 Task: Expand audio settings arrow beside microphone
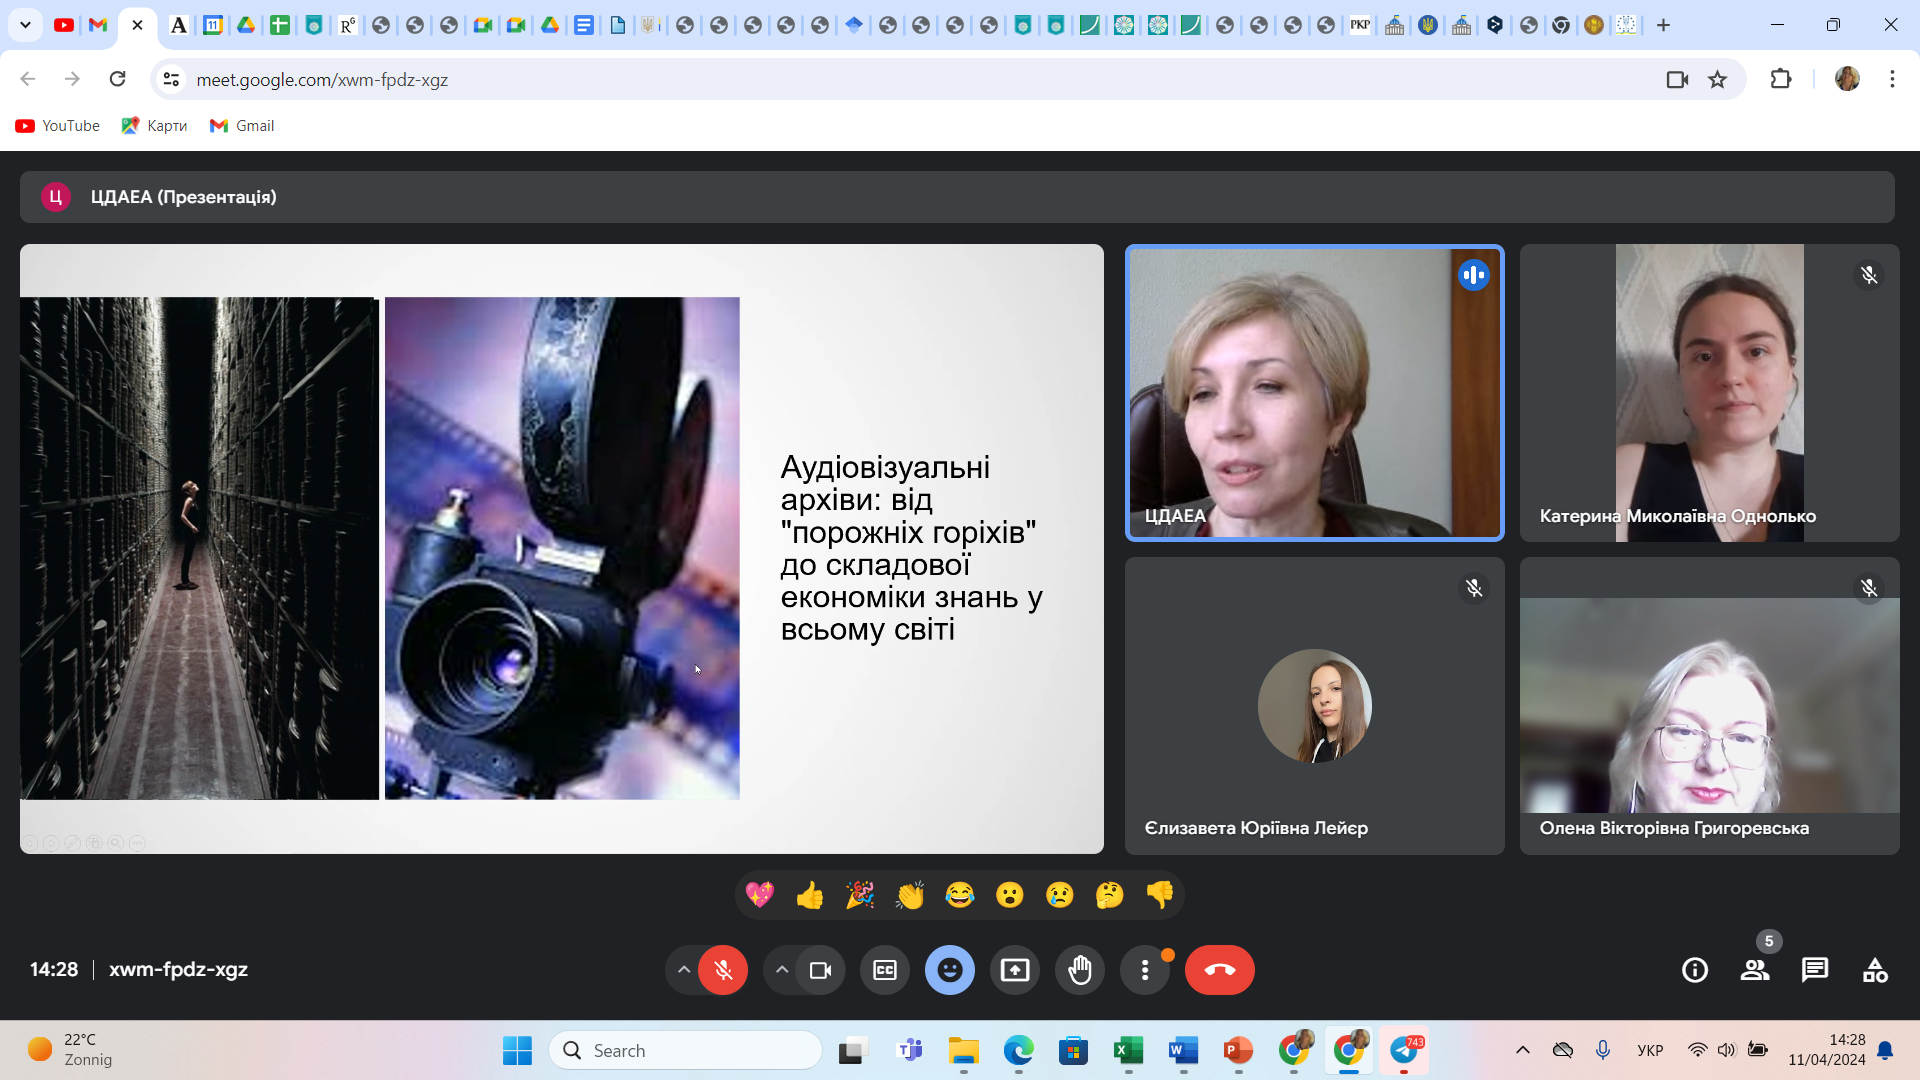(x=684, y=970)
